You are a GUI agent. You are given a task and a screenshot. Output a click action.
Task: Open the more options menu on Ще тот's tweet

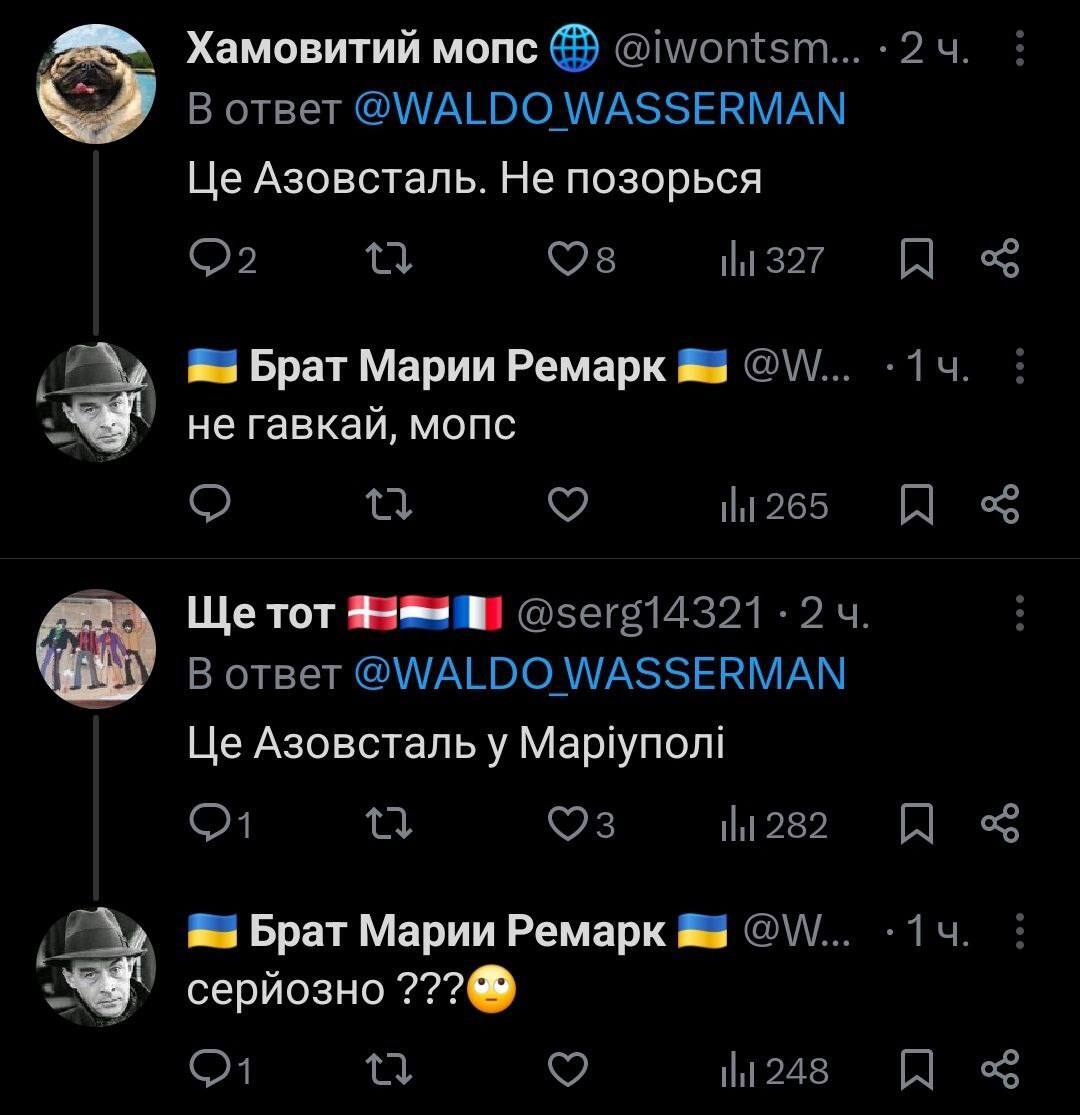click(1020, 613)
